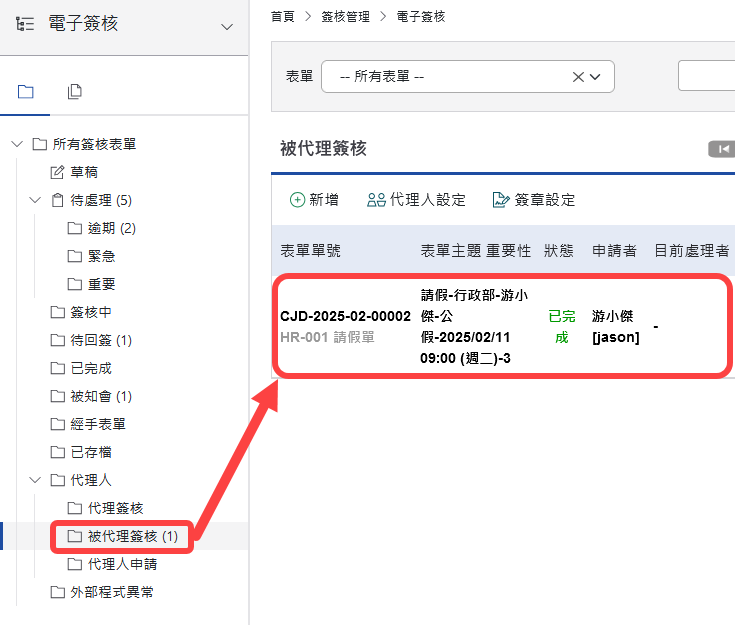Jump to first page button

(x=722, y=149)
